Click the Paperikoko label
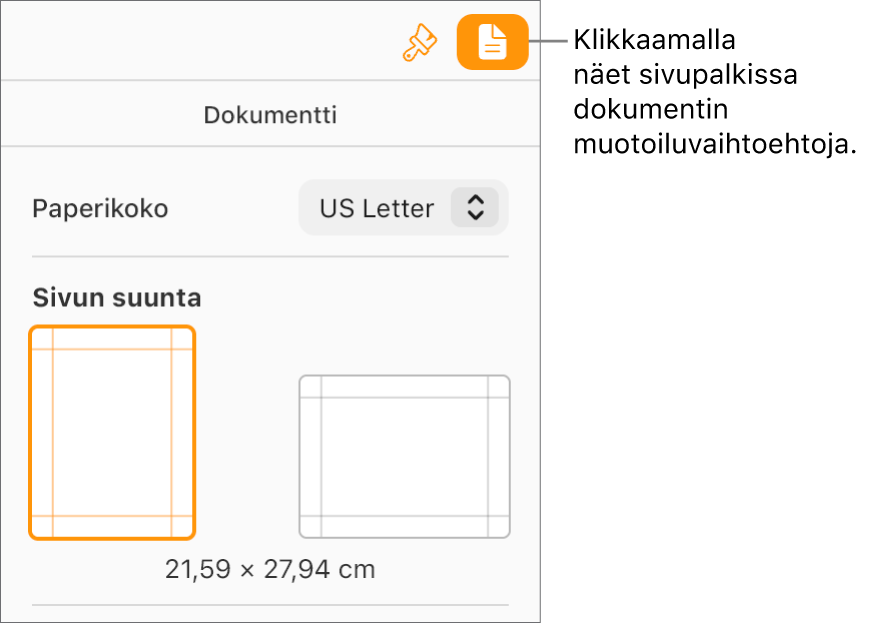This screenshot has width=876, height=625. [100, 208]
